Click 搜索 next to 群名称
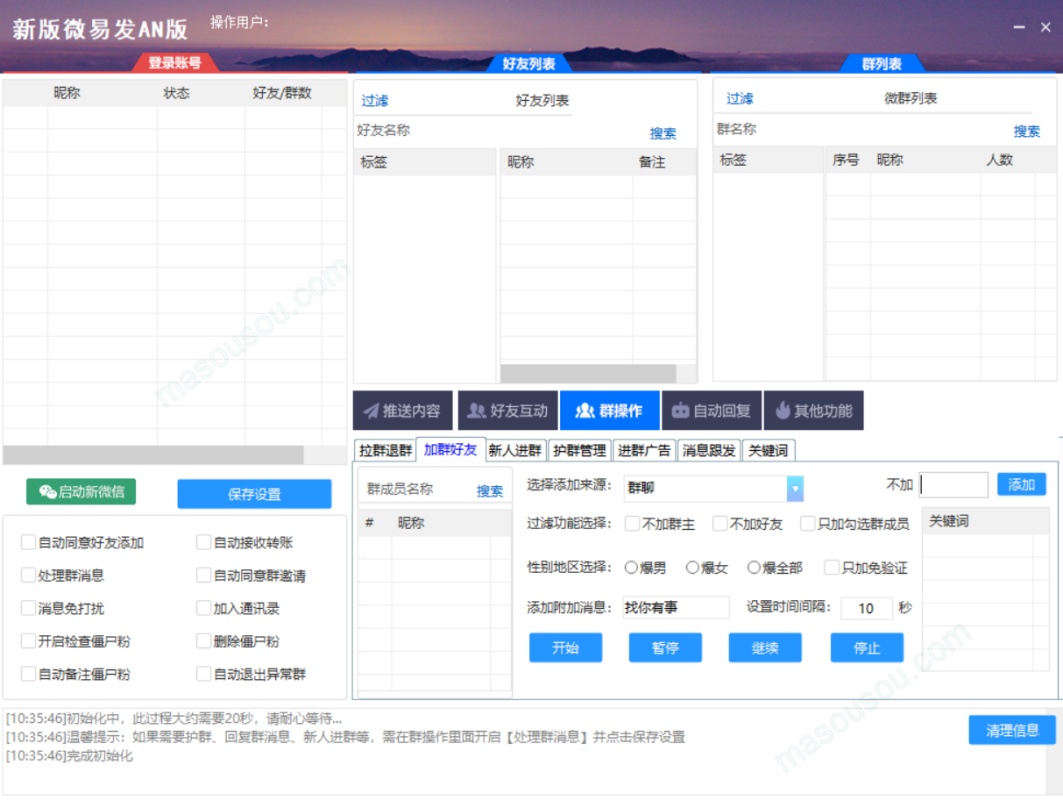The width and height of the screenshot is (1063, 800). [1026, 132]
